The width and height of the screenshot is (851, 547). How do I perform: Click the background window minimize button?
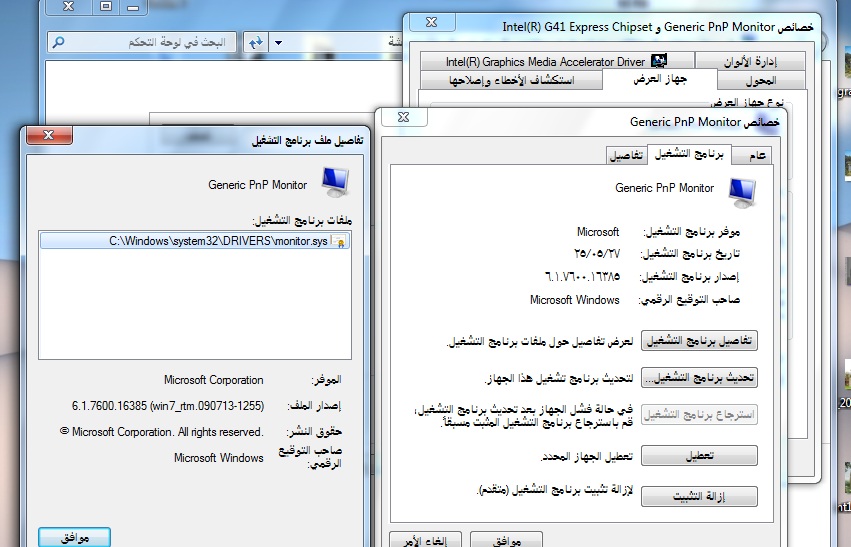[133, 7]
